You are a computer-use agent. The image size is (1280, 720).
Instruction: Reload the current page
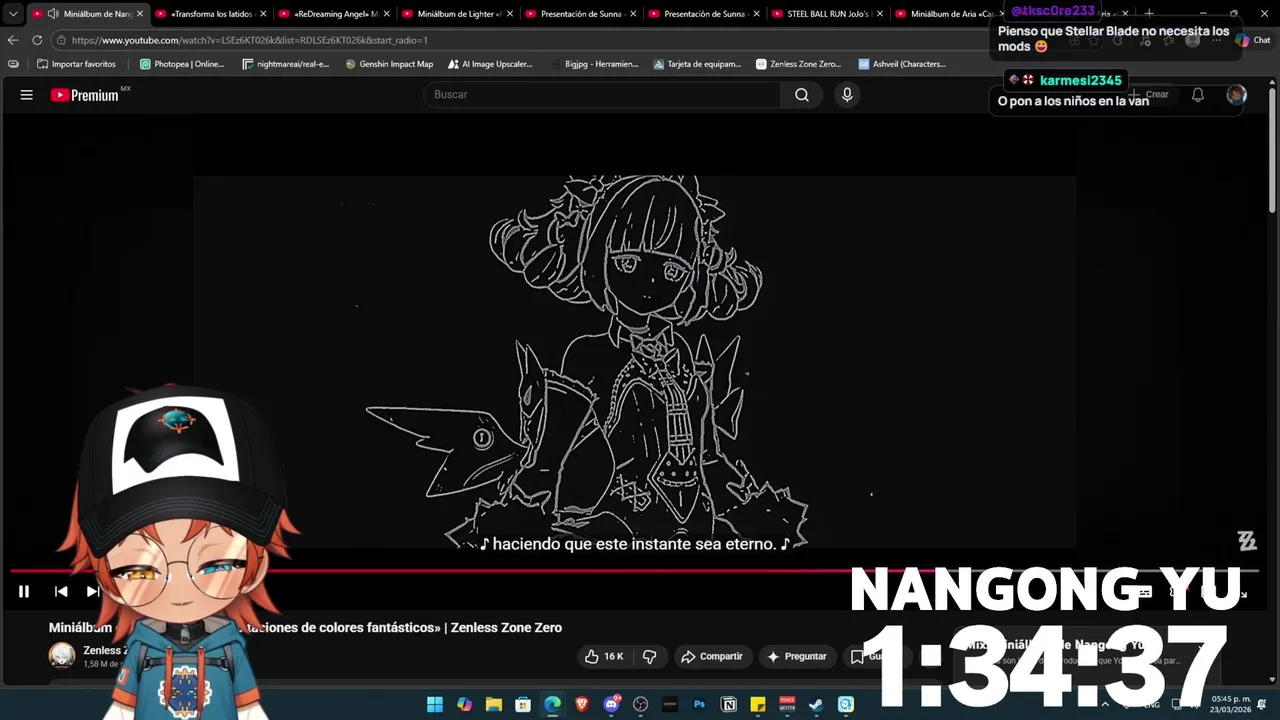point(37,40)
